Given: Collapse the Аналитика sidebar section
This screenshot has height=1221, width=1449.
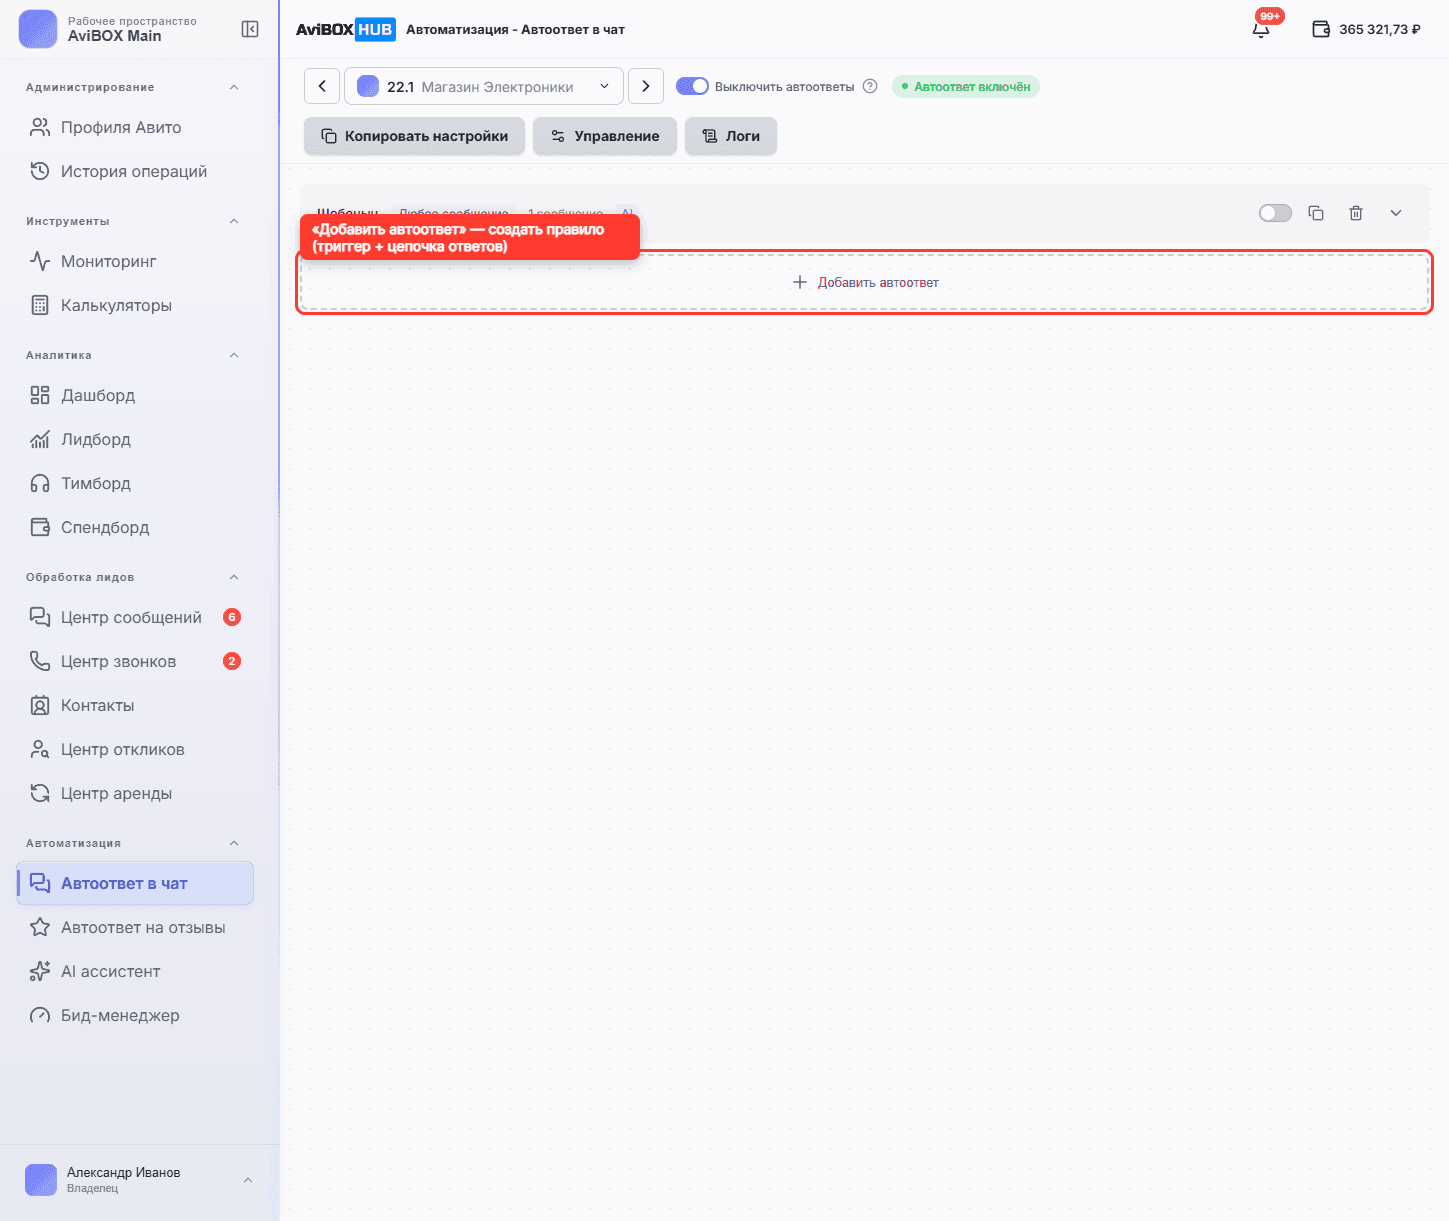Looking at the screenshot, I should coord(234,355).
